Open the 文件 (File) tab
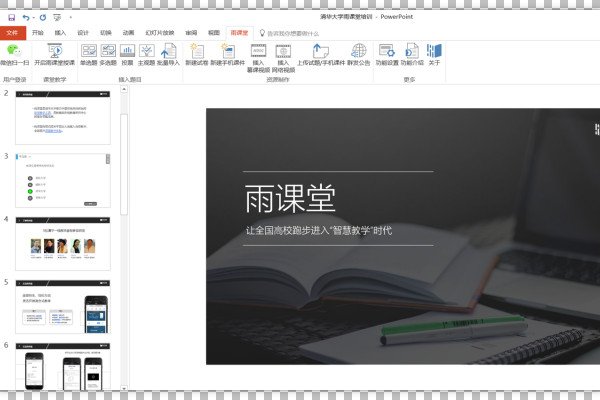 tap(12, 33)
